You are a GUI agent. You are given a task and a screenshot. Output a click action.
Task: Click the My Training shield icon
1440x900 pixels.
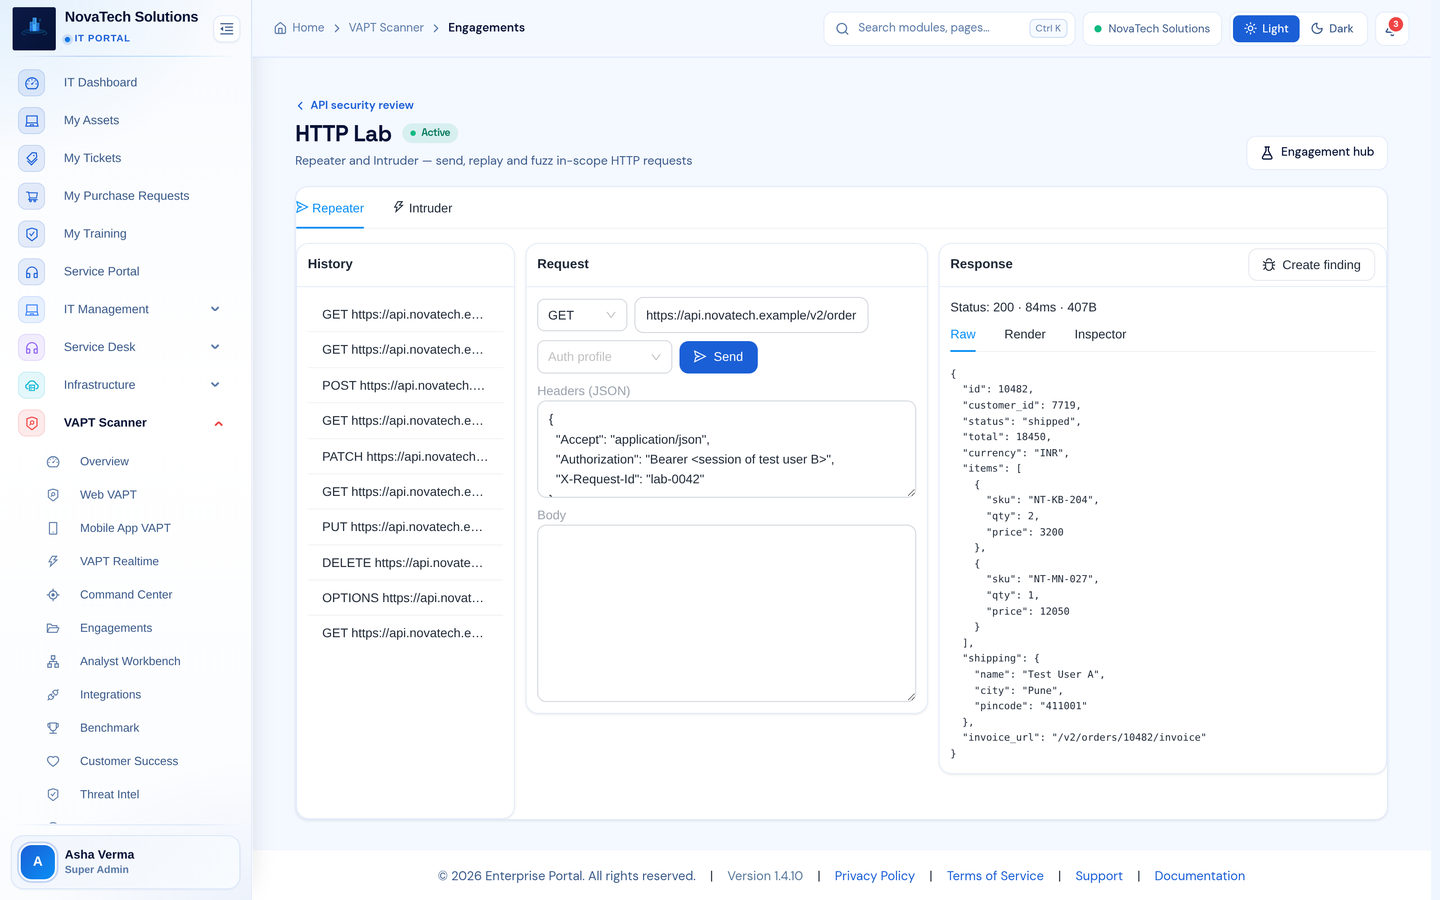[x=32, y=234]
